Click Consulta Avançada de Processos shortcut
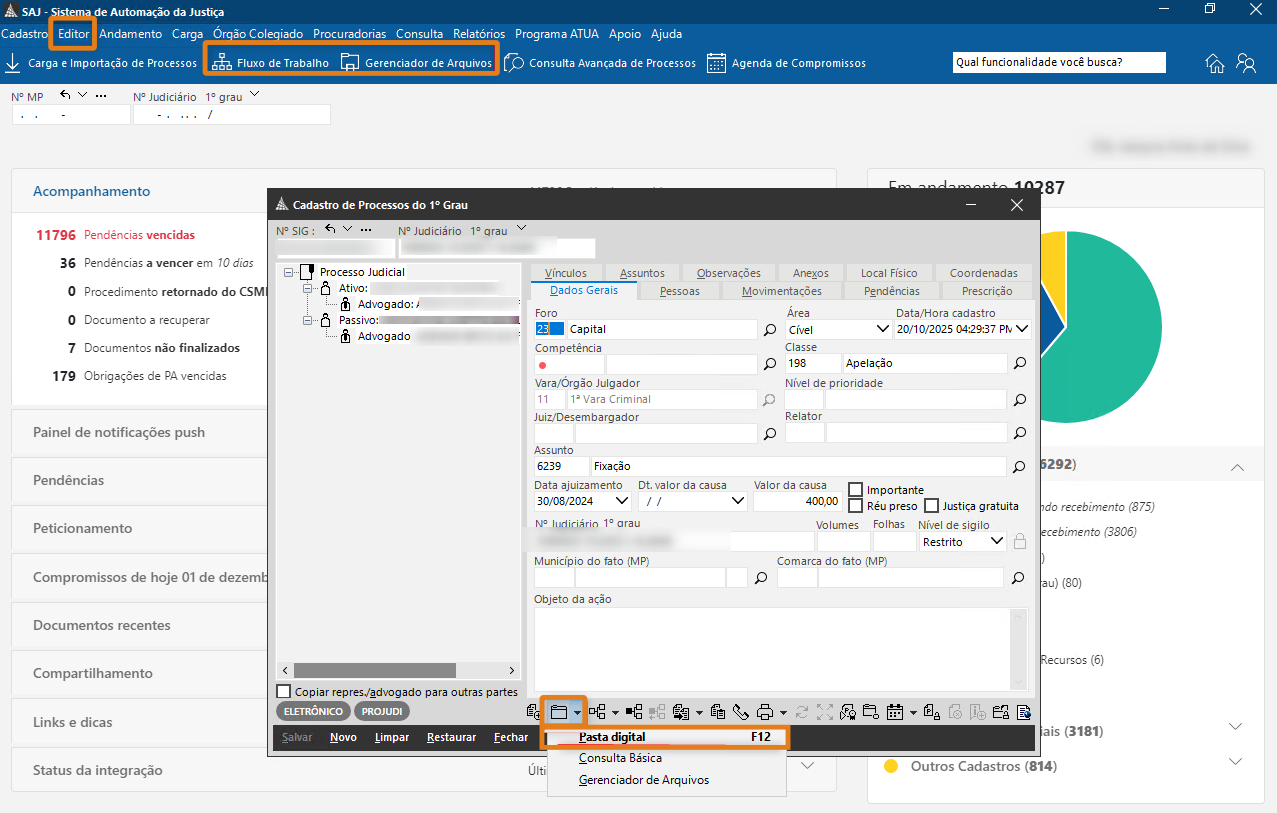The image size is (1277, 813). (x=600, y=63)
